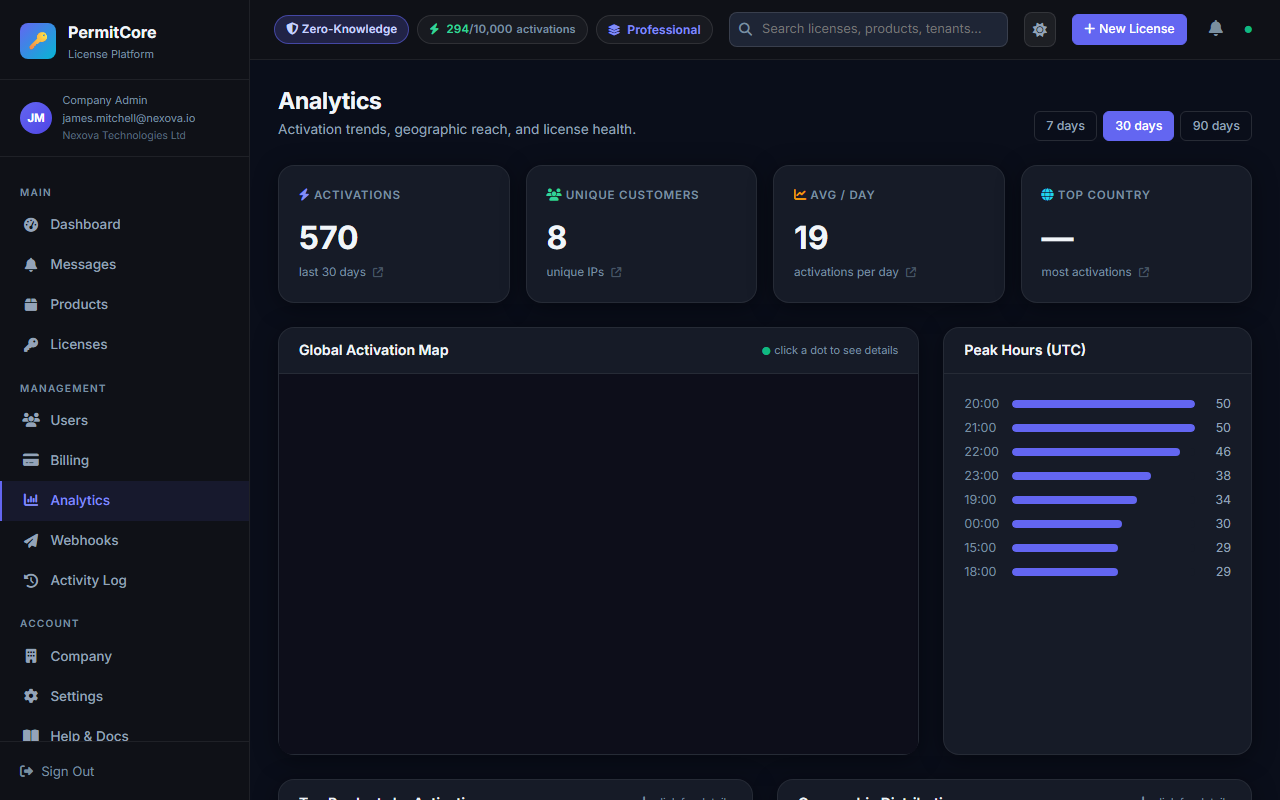Open Users under Management
This screenshot has width=1280, height=800.
pos(125,420)
